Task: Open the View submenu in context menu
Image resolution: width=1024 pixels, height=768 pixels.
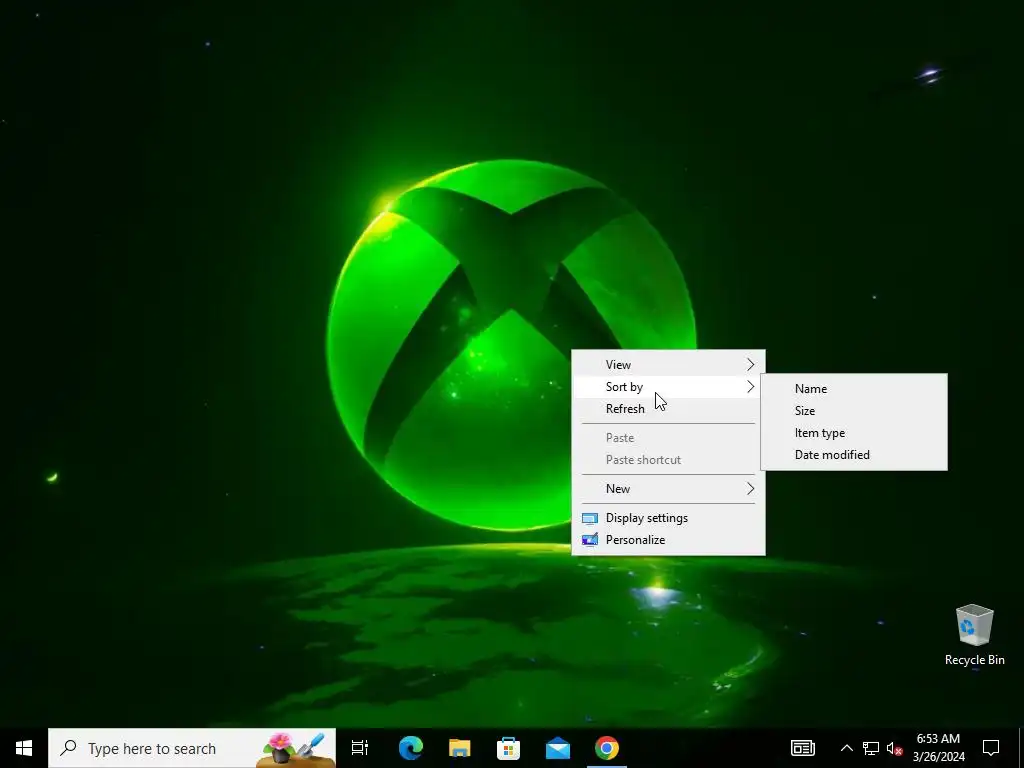Action: point(668,364)
